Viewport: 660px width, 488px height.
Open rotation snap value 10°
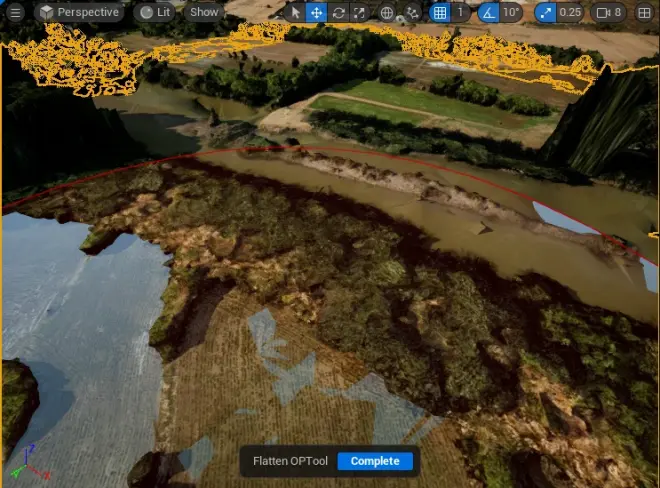click(511, 13)
